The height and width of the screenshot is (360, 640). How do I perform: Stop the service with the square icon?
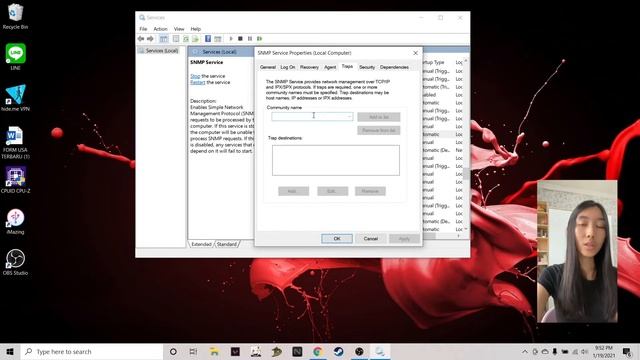(240, 38)
